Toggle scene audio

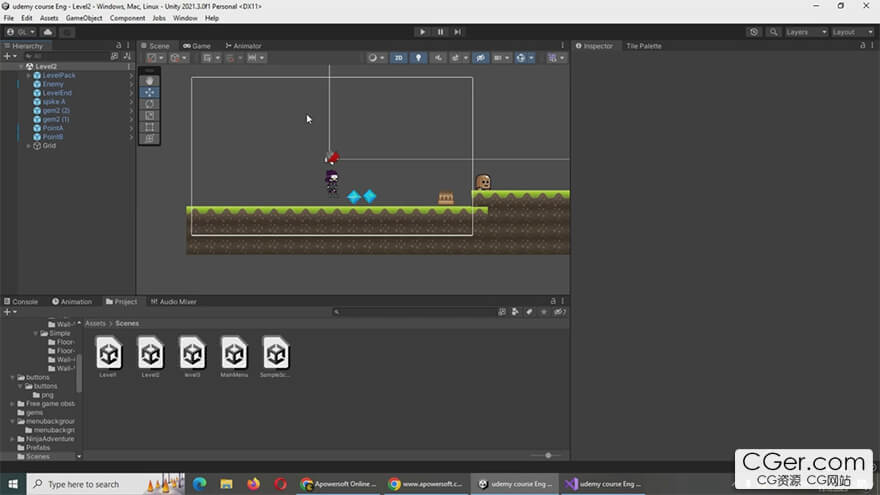point(438,58)
